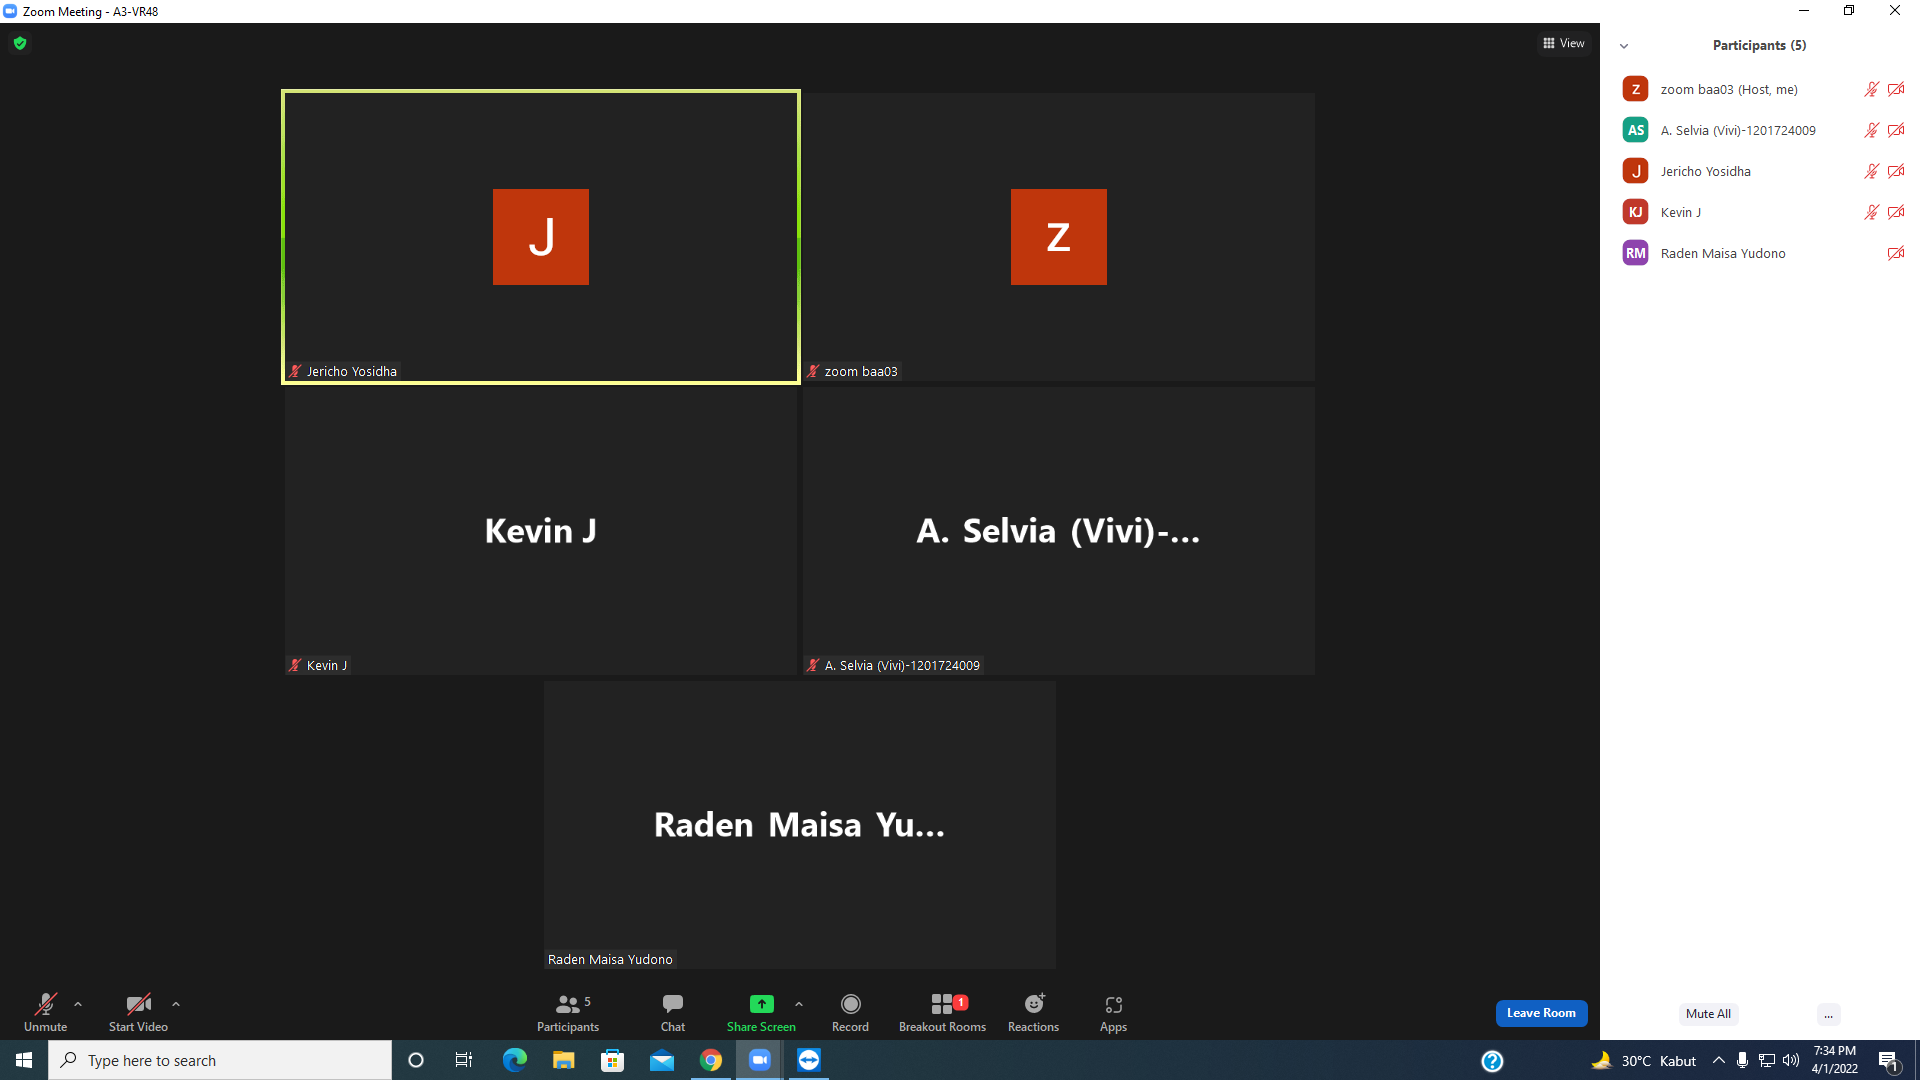
Task: Click video-off icon for A. Selvia
Action: click(x=1896, y=130)
